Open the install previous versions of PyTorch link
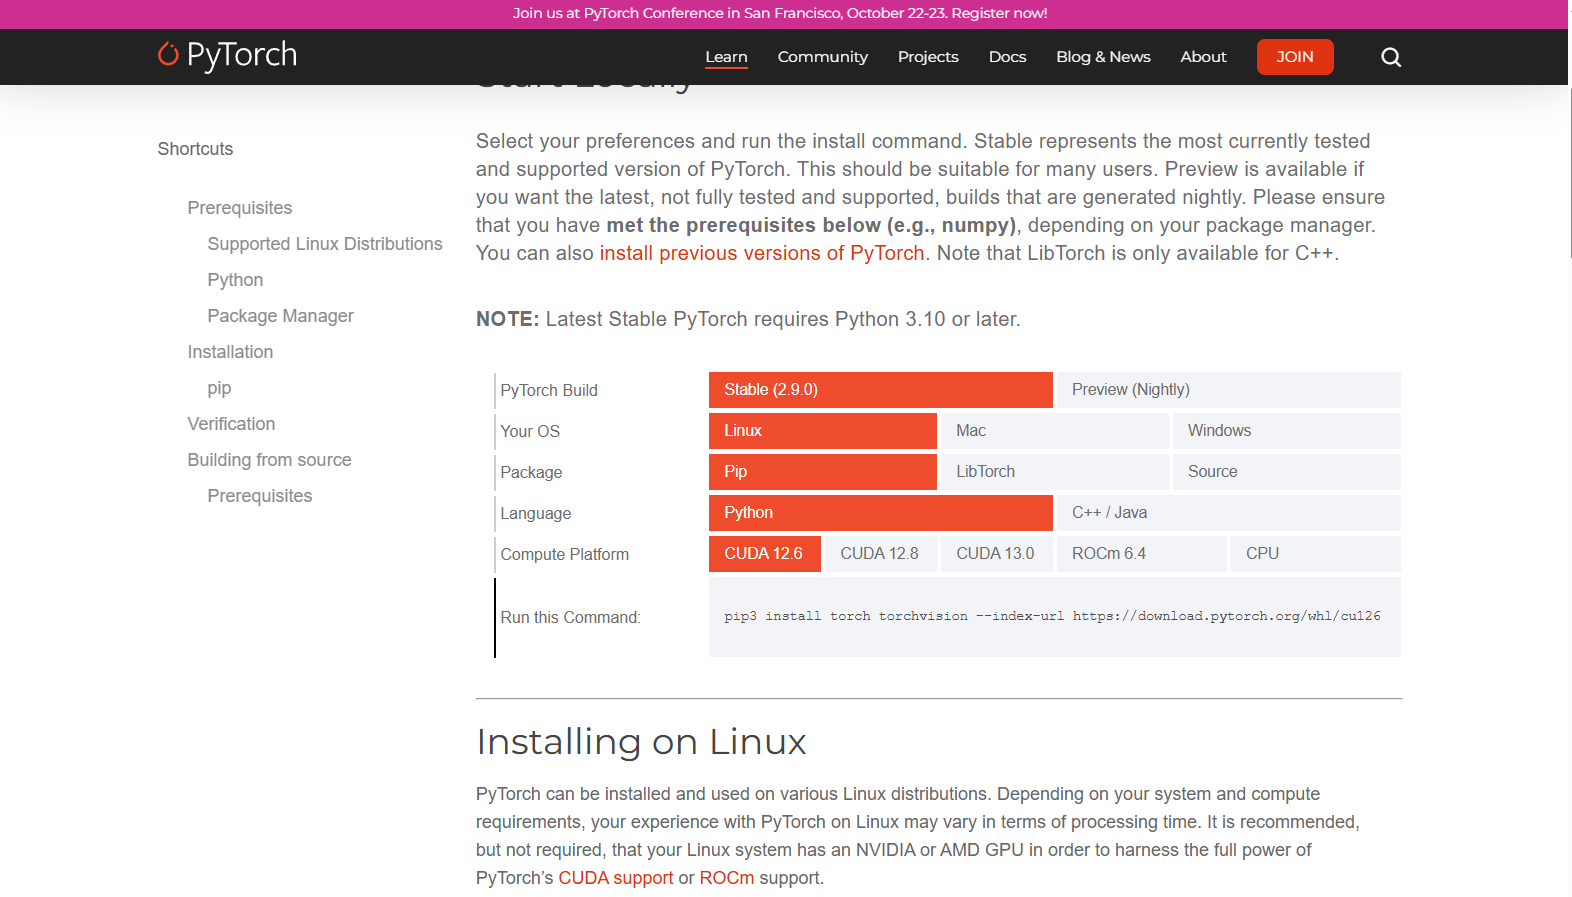The height and width of the screenshot is (897, 1572). point(762,253)
